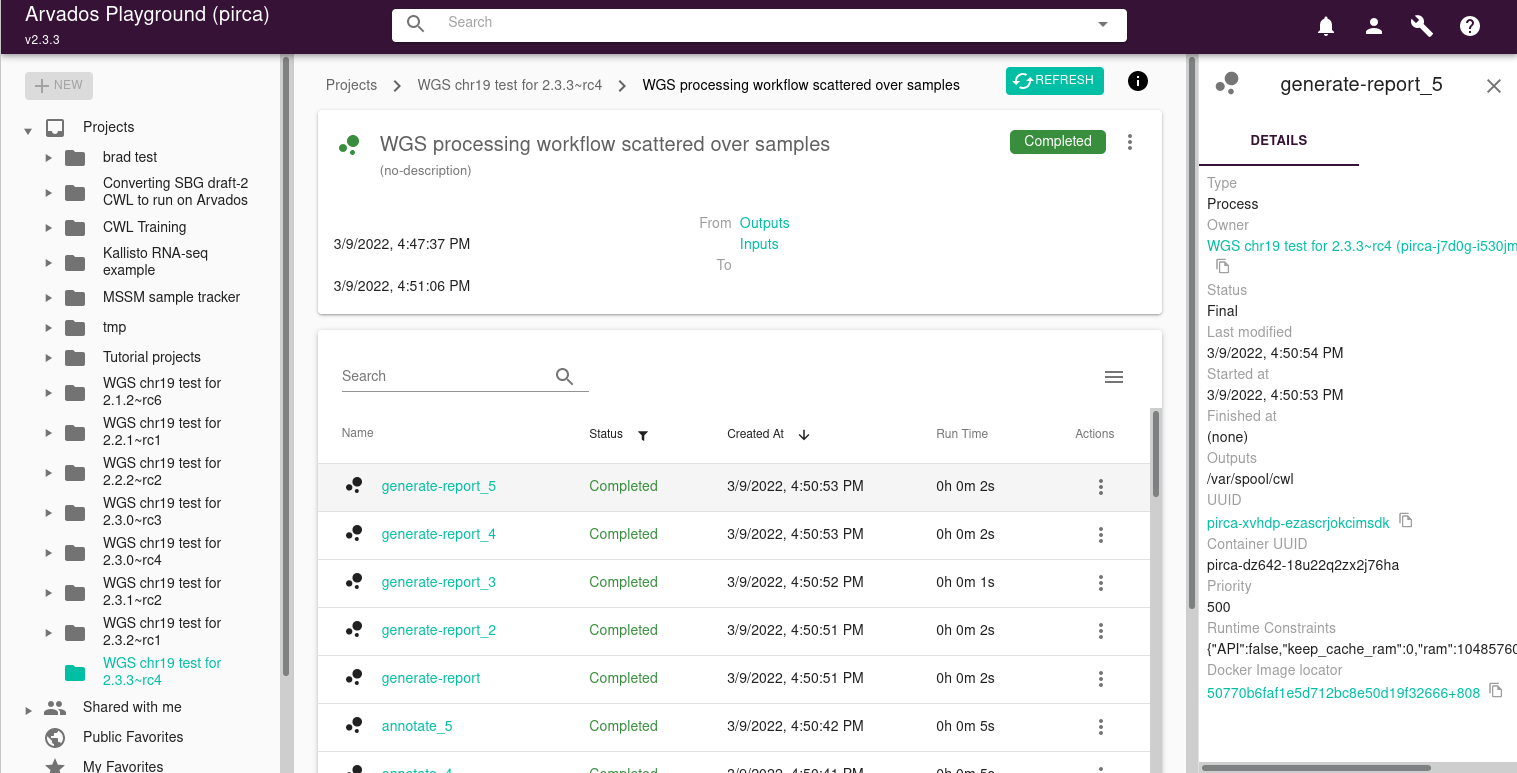Open actions menu for generate-report_3
1517x773 pixels.
pos(1101,583)
